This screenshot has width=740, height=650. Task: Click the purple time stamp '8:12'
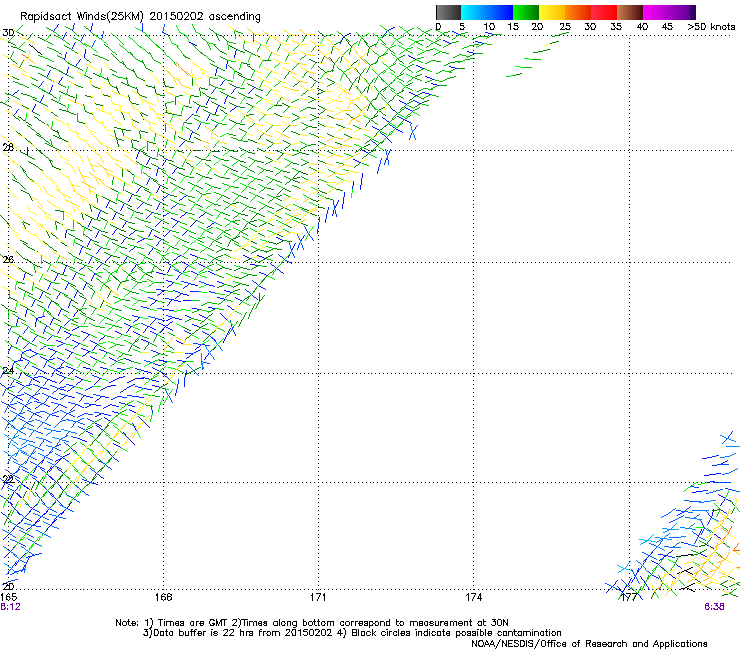[x=10, y=607]
